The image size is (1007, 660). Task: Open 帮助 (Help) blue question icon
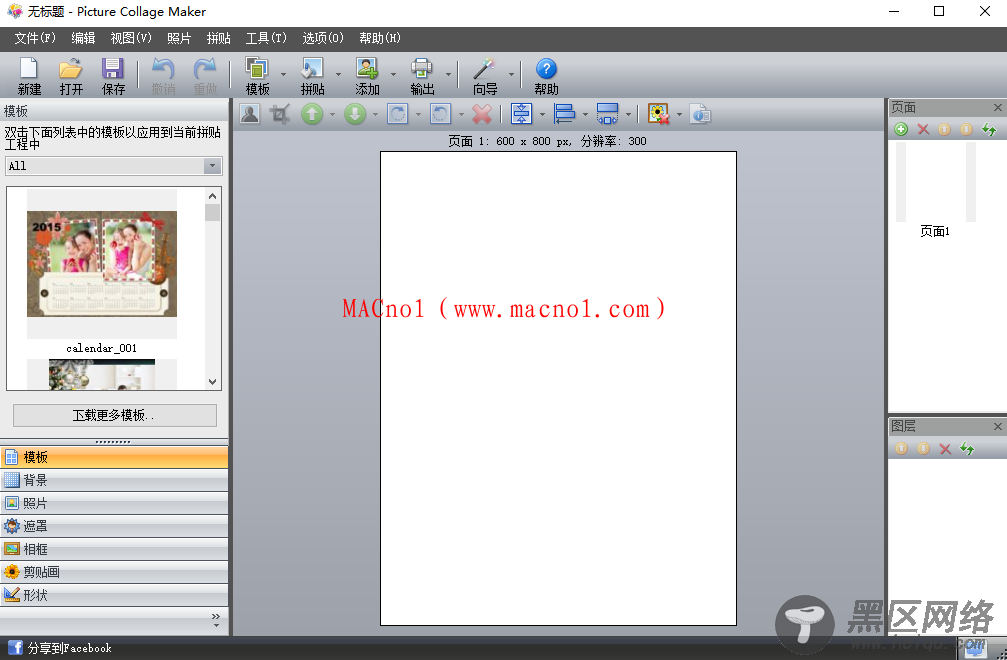(546, 69)
